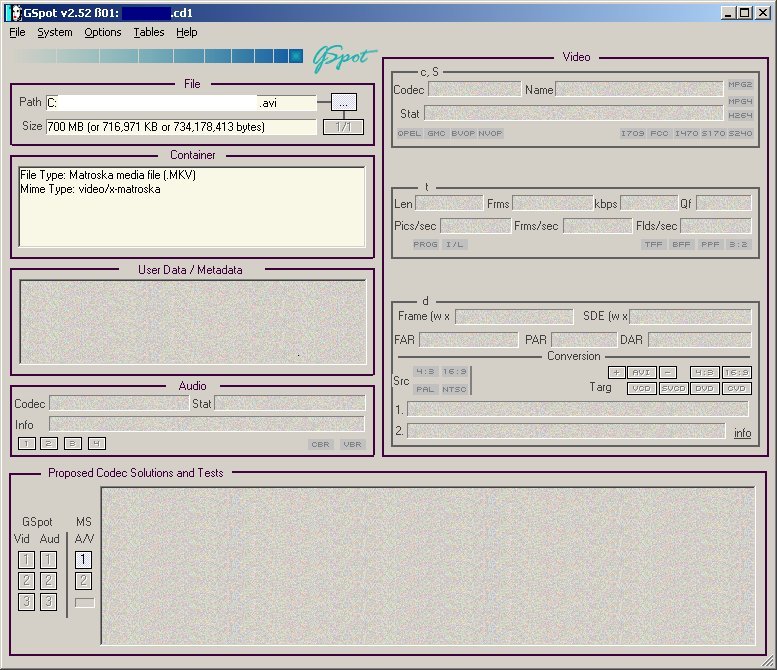Screen dimensions: 777x670
Task: Click the S240 colorimetry indicator
Action: tap(740, 133)
